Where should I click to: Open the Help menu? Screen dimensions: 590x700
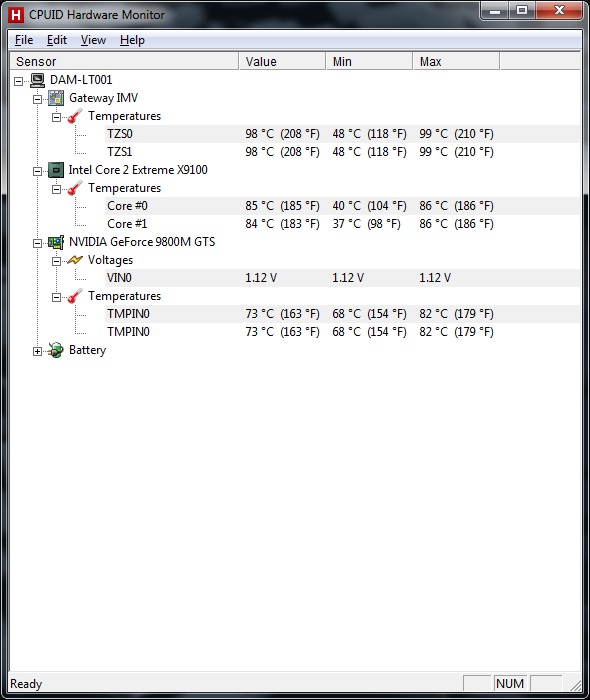coord(132,40)
